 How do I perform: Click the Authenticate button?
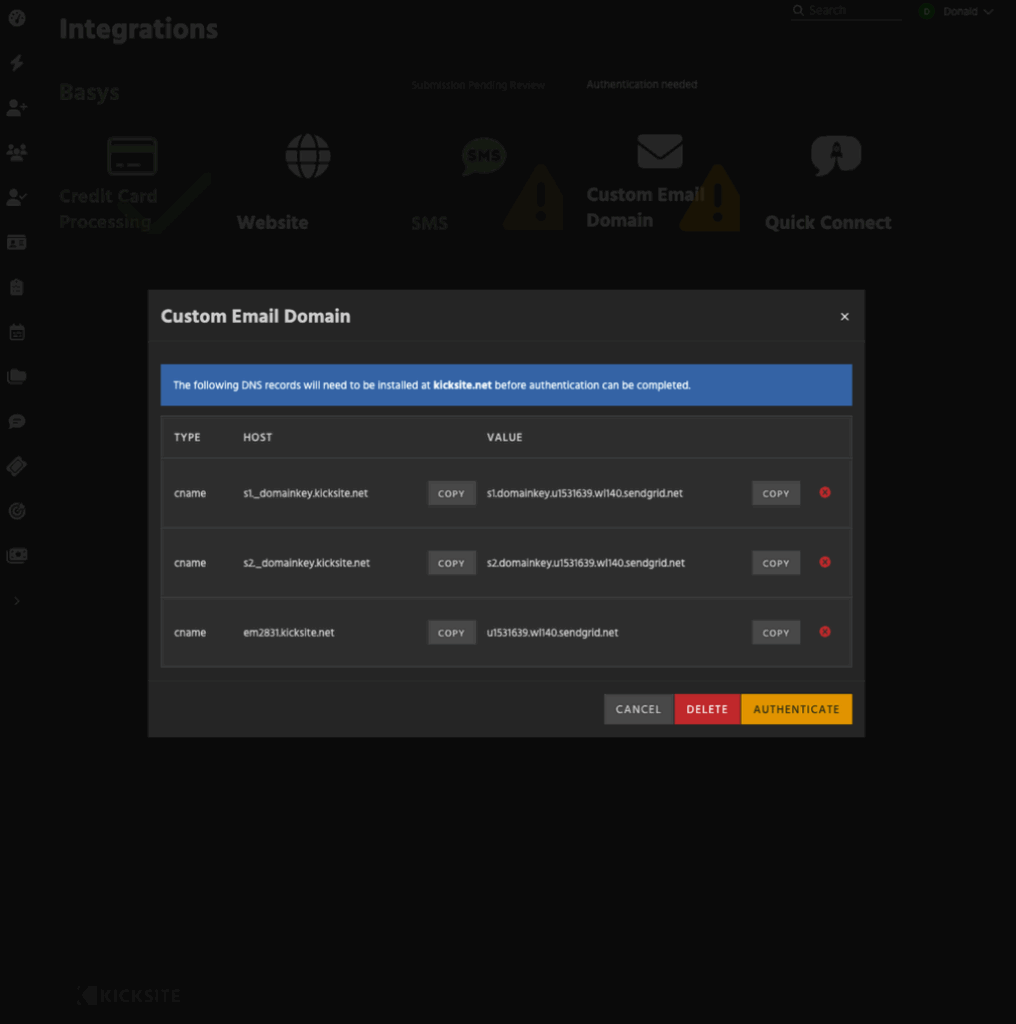click(796, 709)
